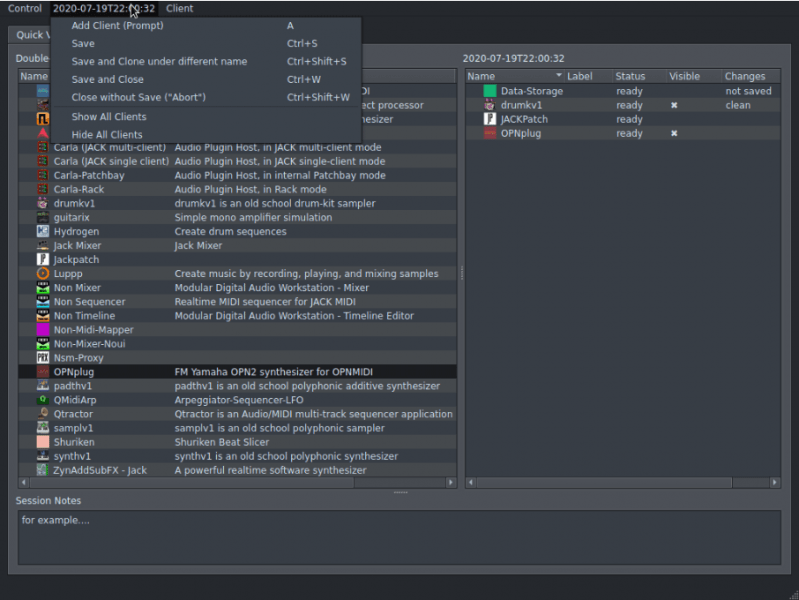Choose Add Client (Prompt) menu entry

coord(206,25)
